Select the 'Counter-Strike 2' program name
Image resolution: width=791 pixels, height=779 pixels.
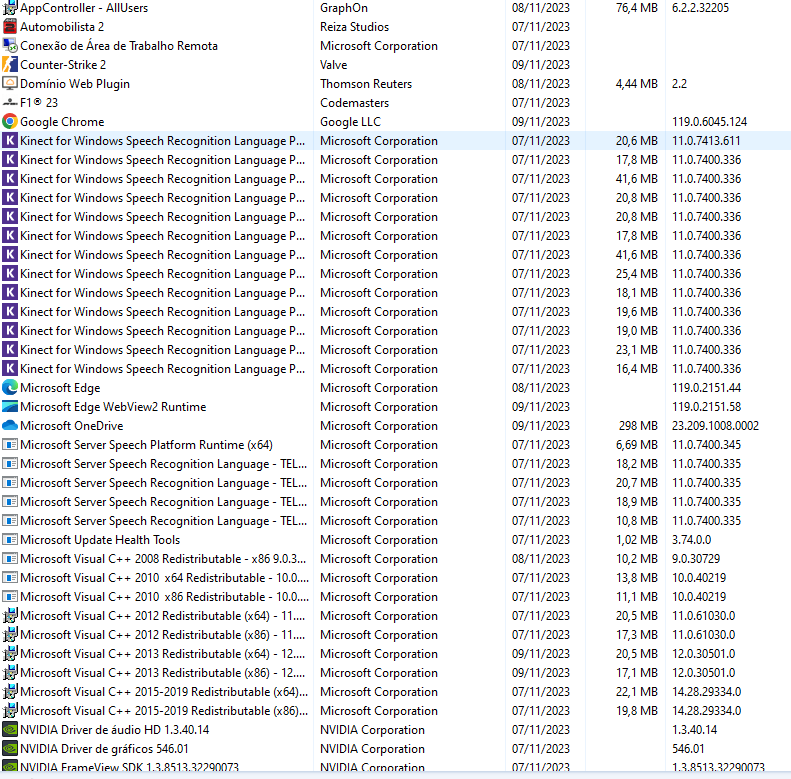63,65
